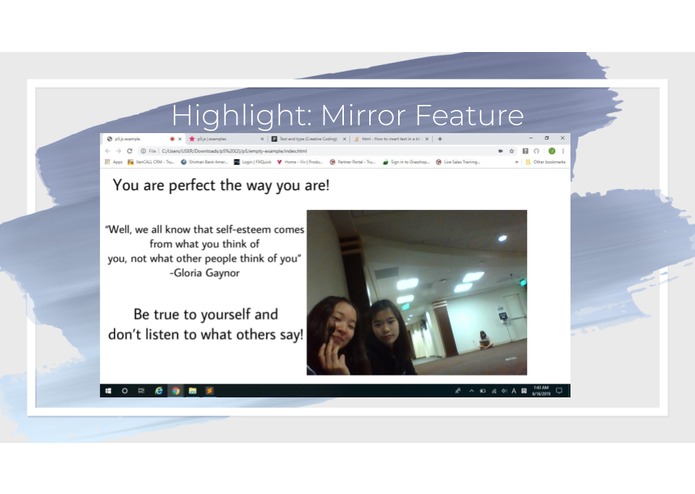Open Sublime Text from the taskbar
This screenshot has height=494, width=695.
[209, 391]
